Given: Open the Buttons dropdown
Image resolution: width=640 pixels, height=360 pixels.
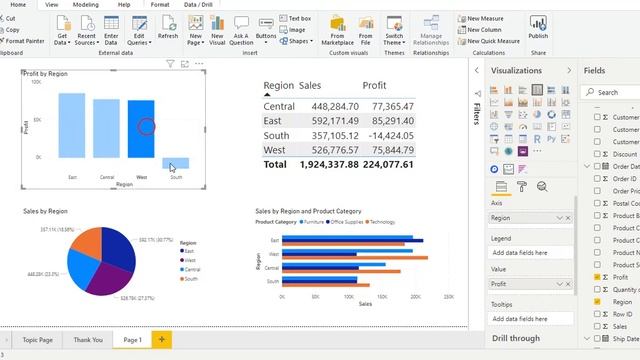Looking at the screenshot, I should click(x=266, y=30).
